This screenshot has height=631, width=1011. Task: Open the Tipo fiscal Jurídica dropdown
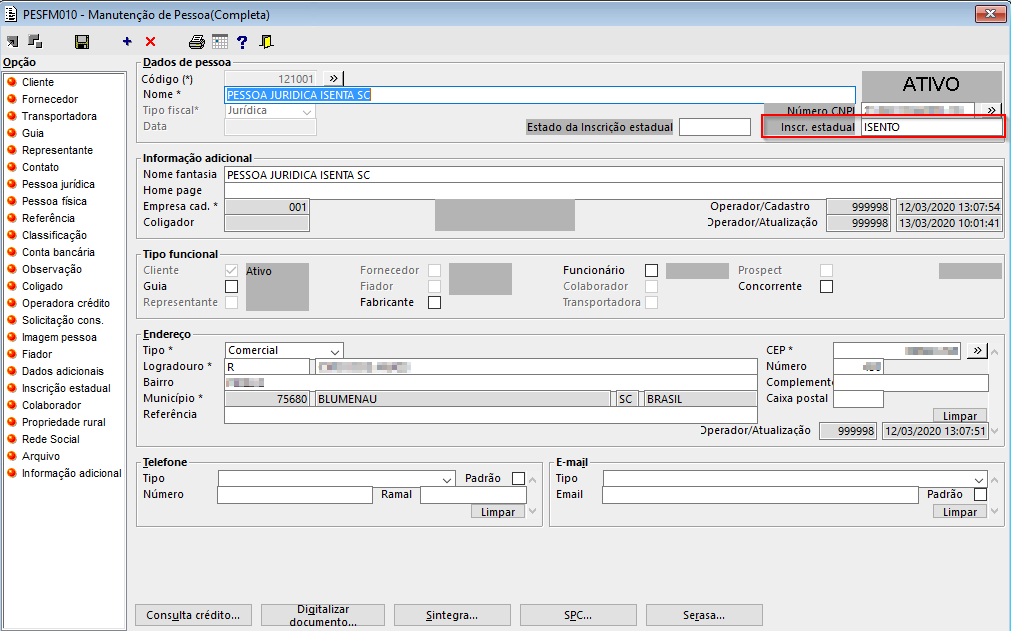point(307,111)
